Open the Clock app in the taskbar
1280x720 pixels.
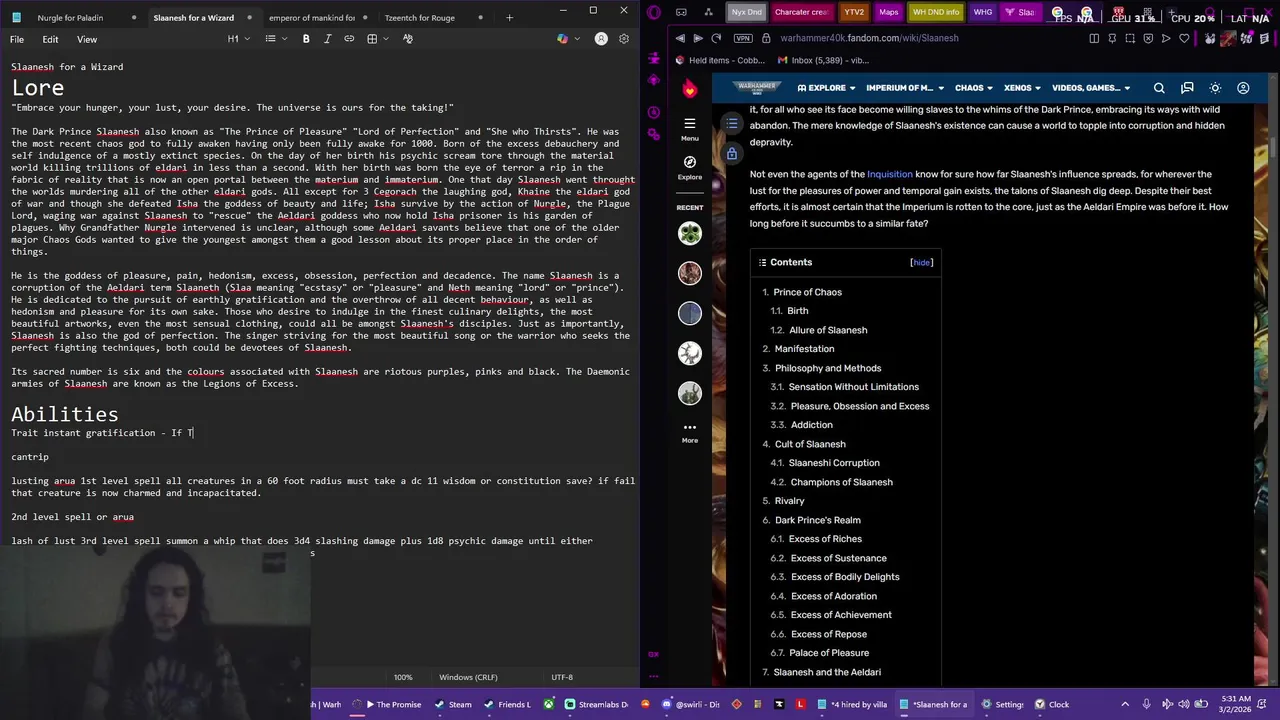point(1051,704)
